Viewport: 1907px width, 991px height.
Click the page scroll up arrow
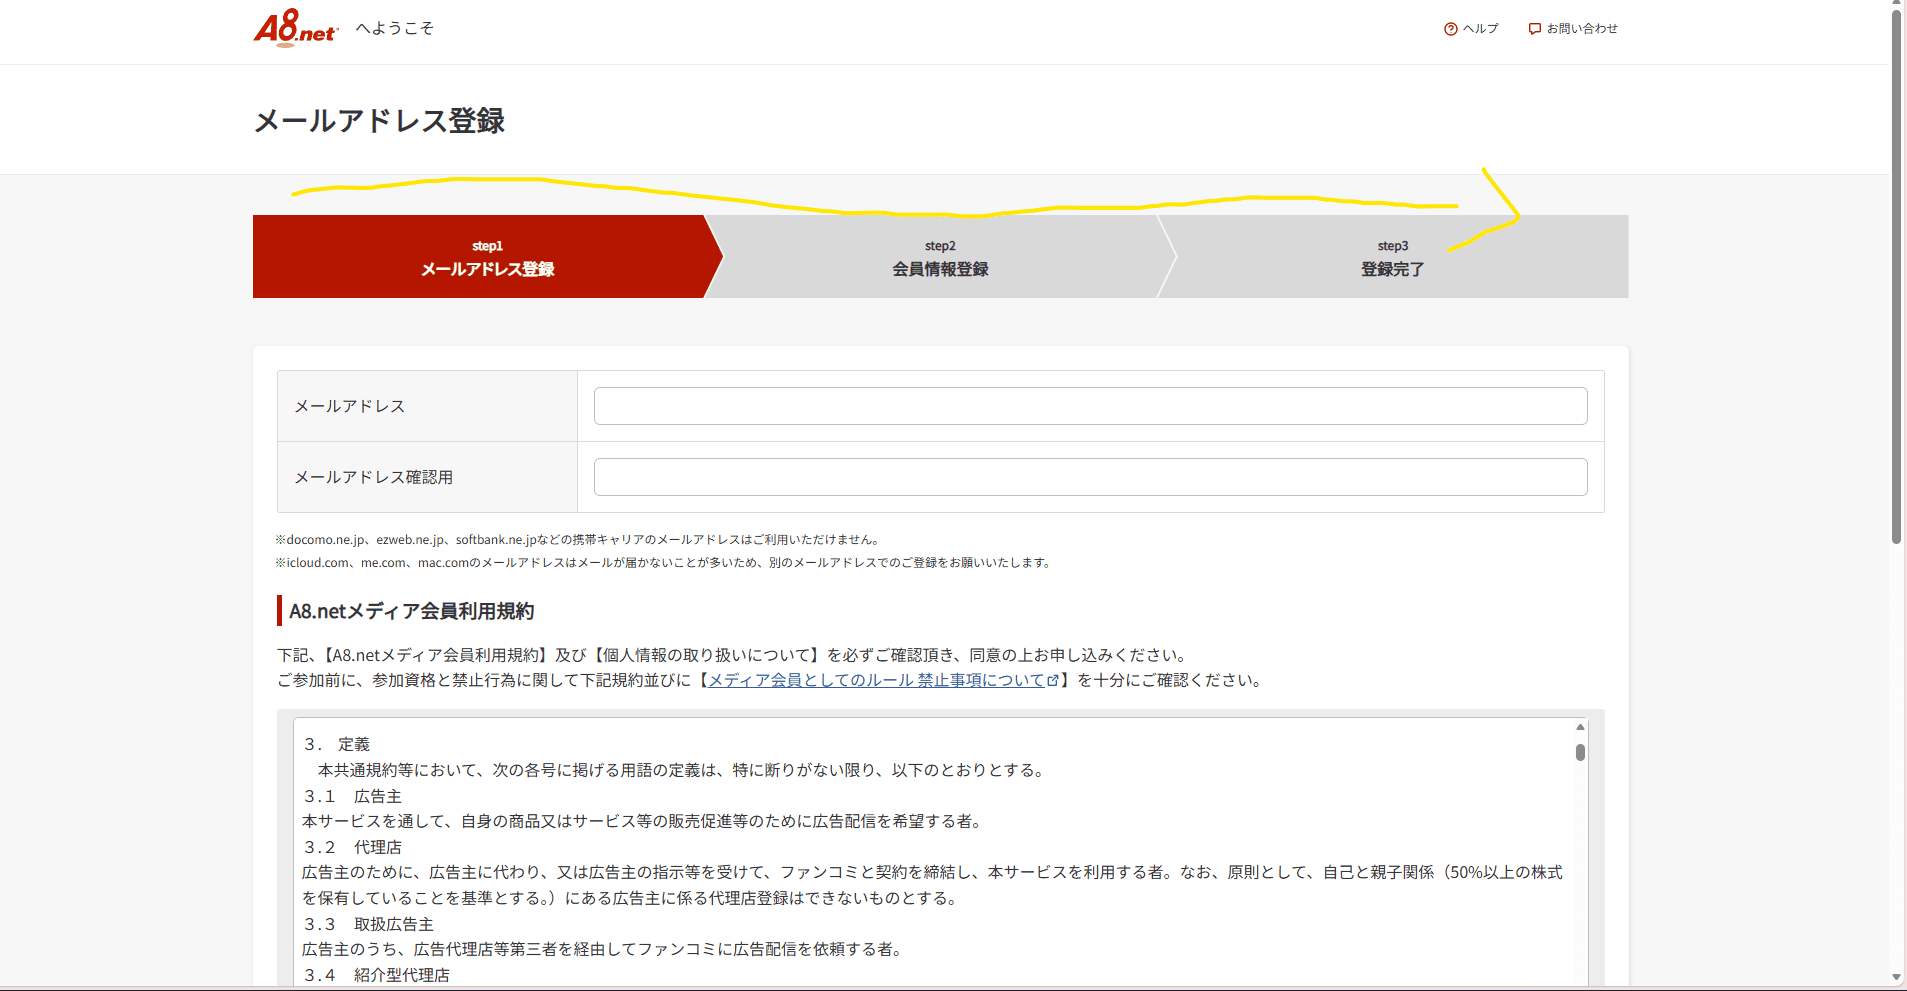pyautogui.click(x=1896, y=5)
